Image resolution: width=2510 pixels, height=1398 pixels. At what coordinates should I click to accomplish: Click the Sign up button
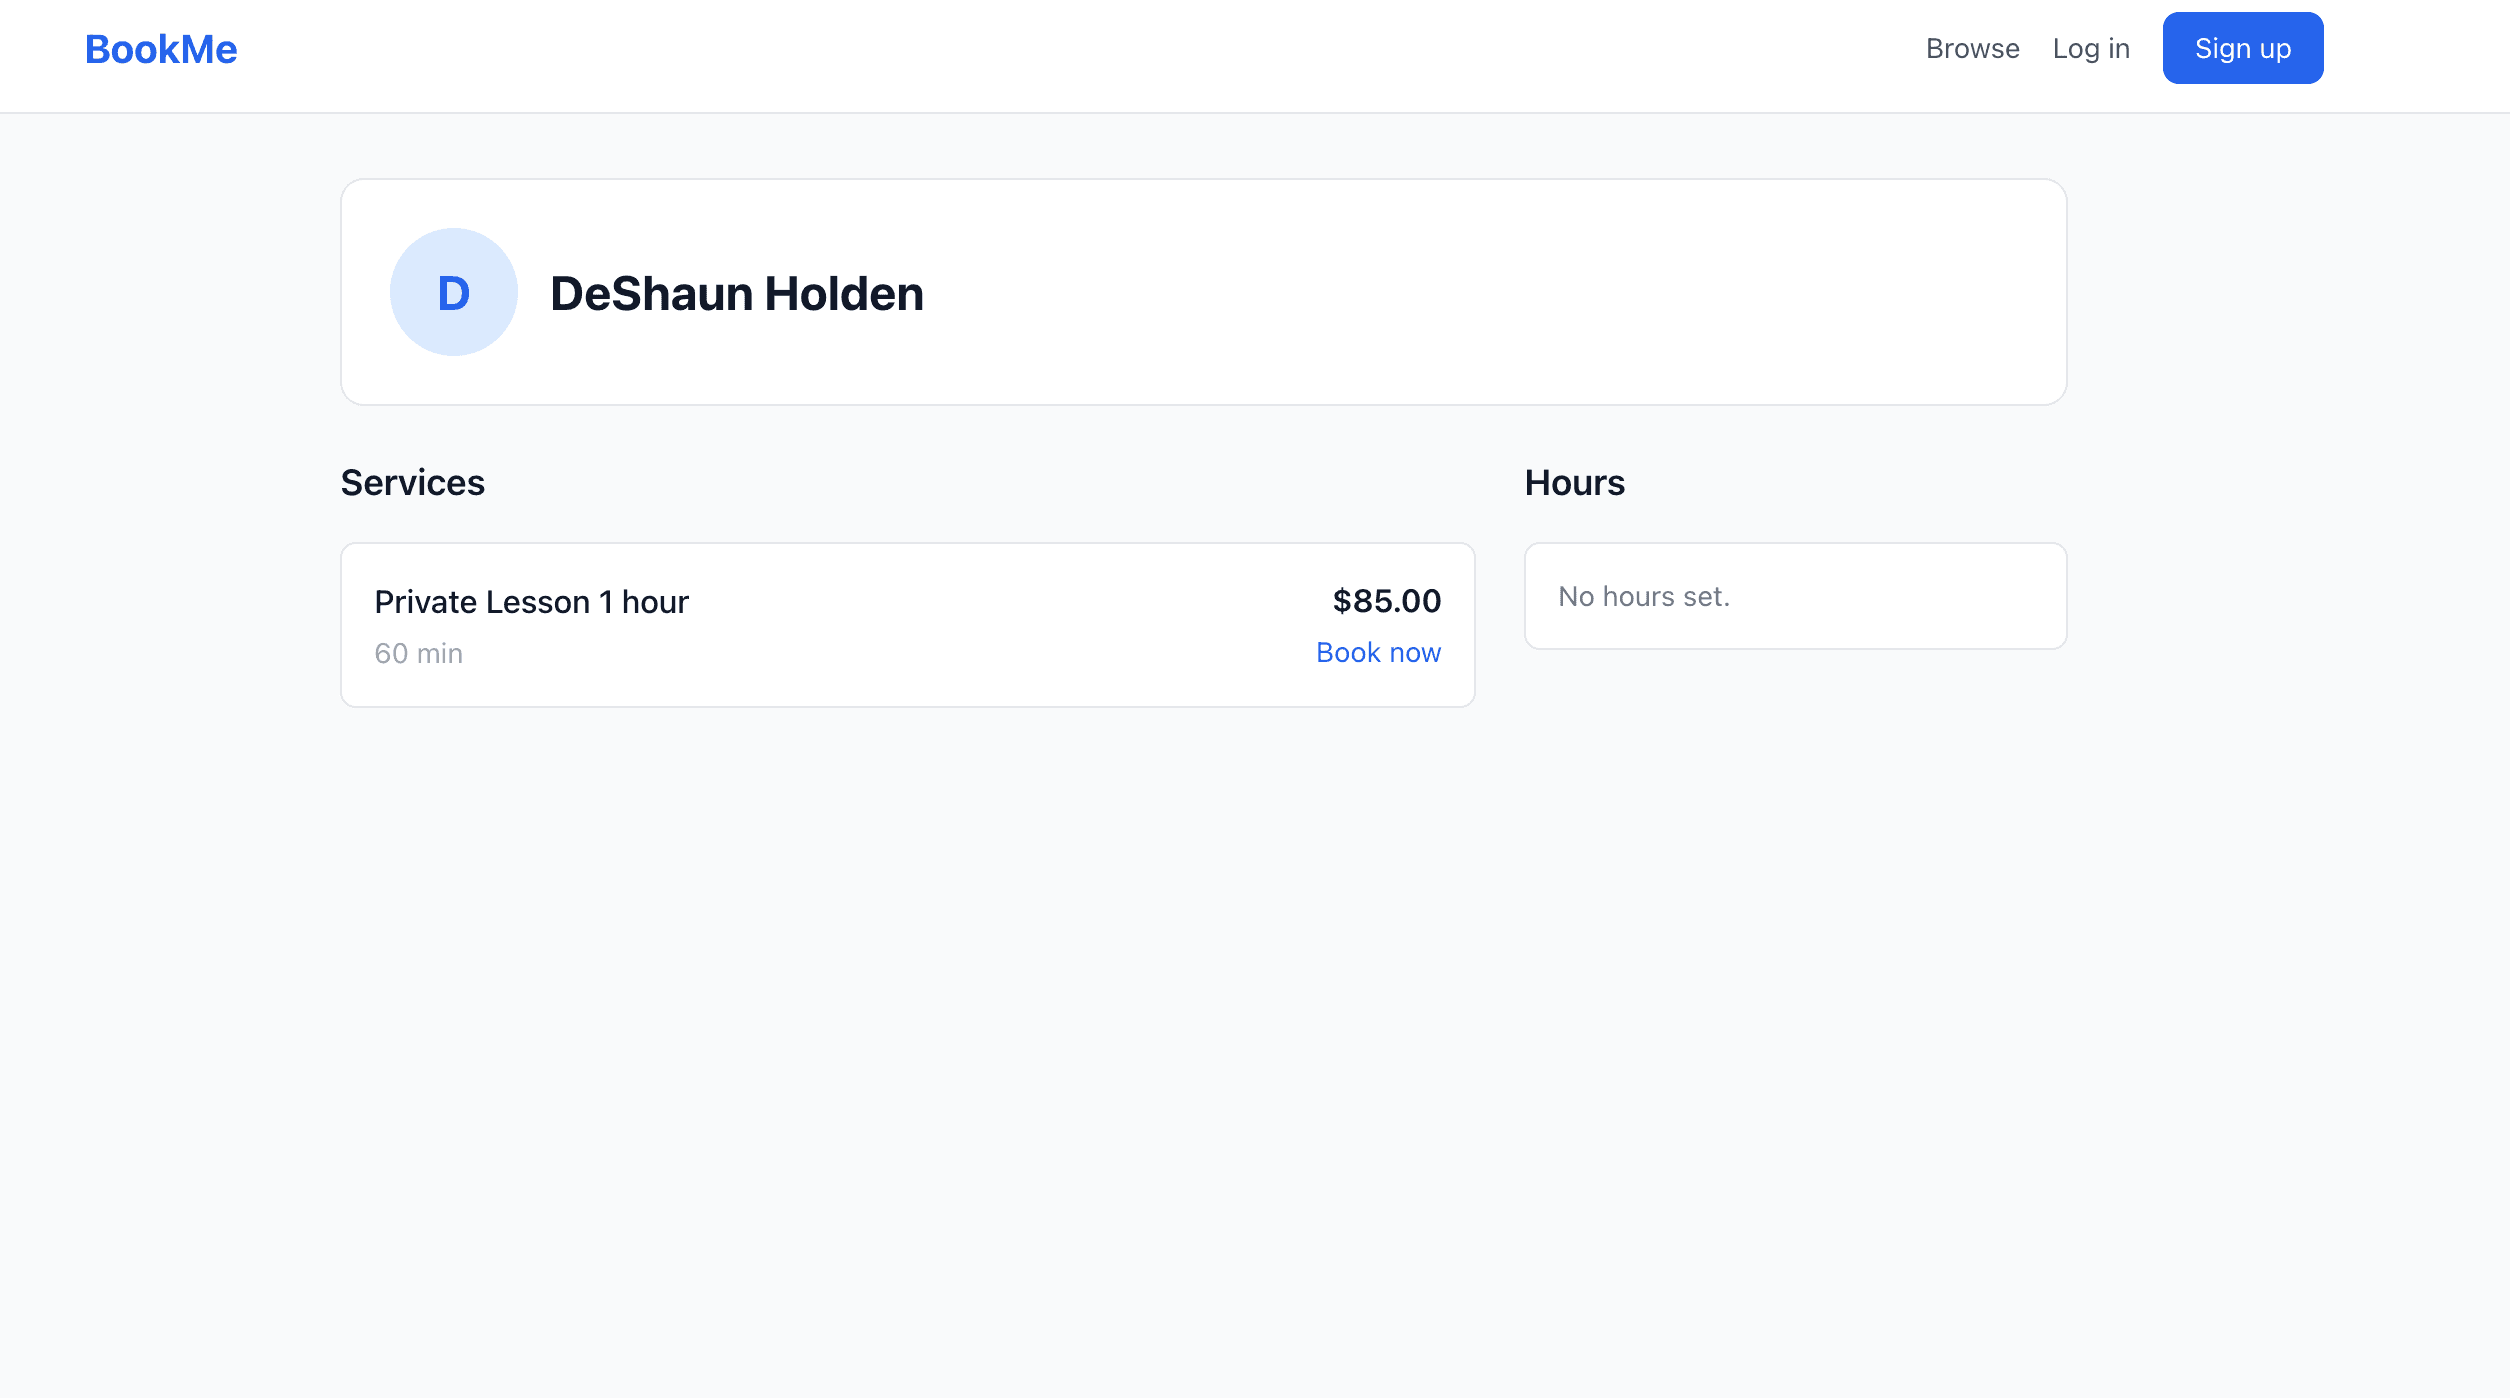coord(2242,47)
